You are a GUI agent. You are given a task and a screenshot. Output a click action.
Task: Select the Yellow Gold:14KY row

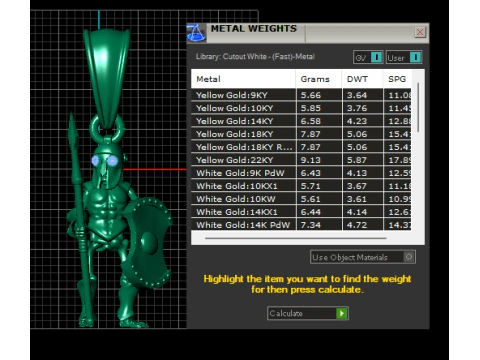coord(301,121)
